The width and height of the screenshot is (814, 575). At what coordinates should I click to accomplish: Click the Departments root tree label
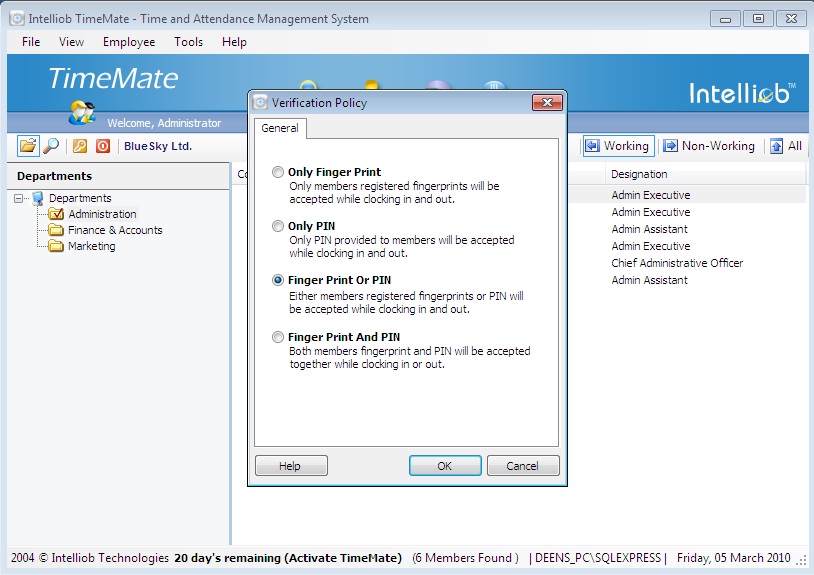coord(80,198)
